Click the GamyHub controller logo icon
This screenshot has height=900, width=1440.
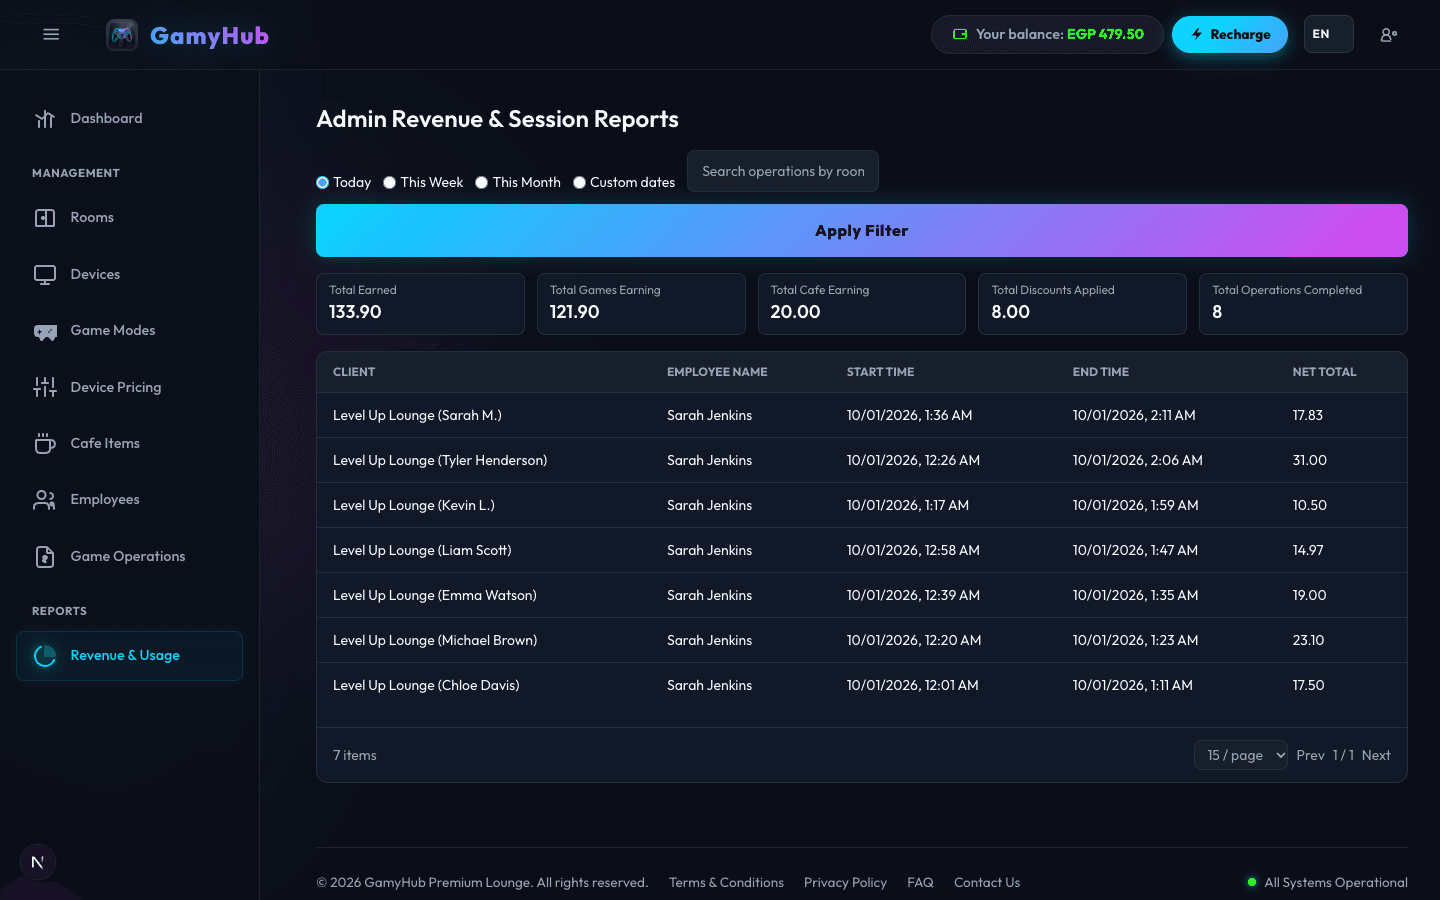tap(122, 35)
